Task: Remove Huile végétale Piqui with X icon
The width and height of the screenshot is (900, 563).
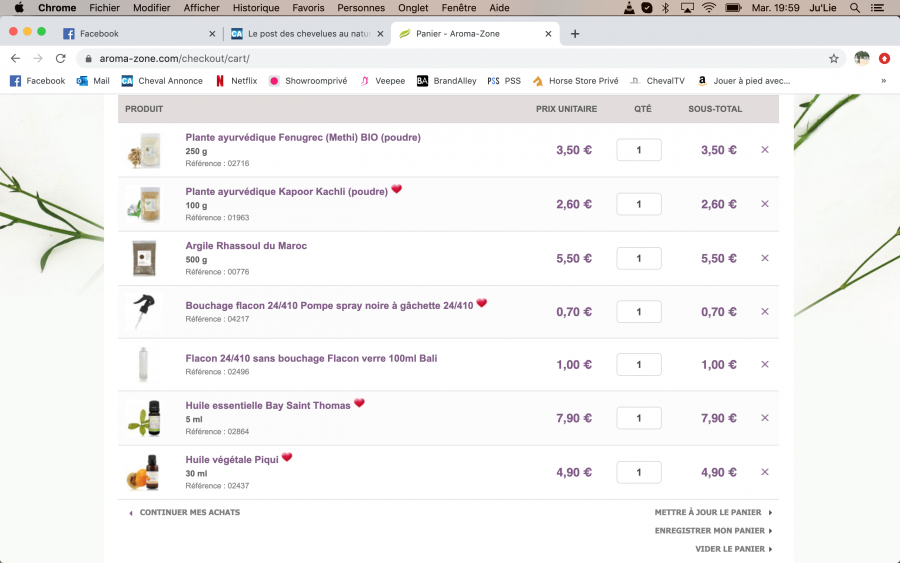Action: pos(765,472)
